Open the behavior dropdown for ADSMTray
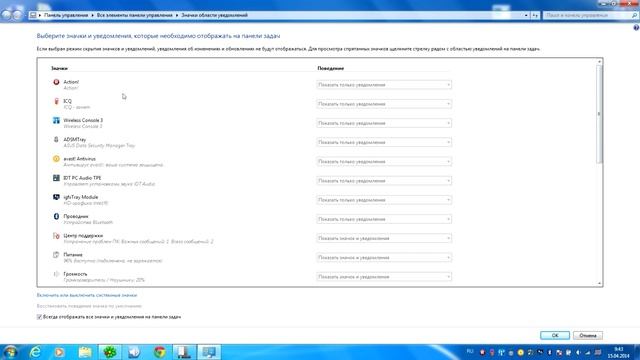640x360 pixels. click(x=384, y=142)
